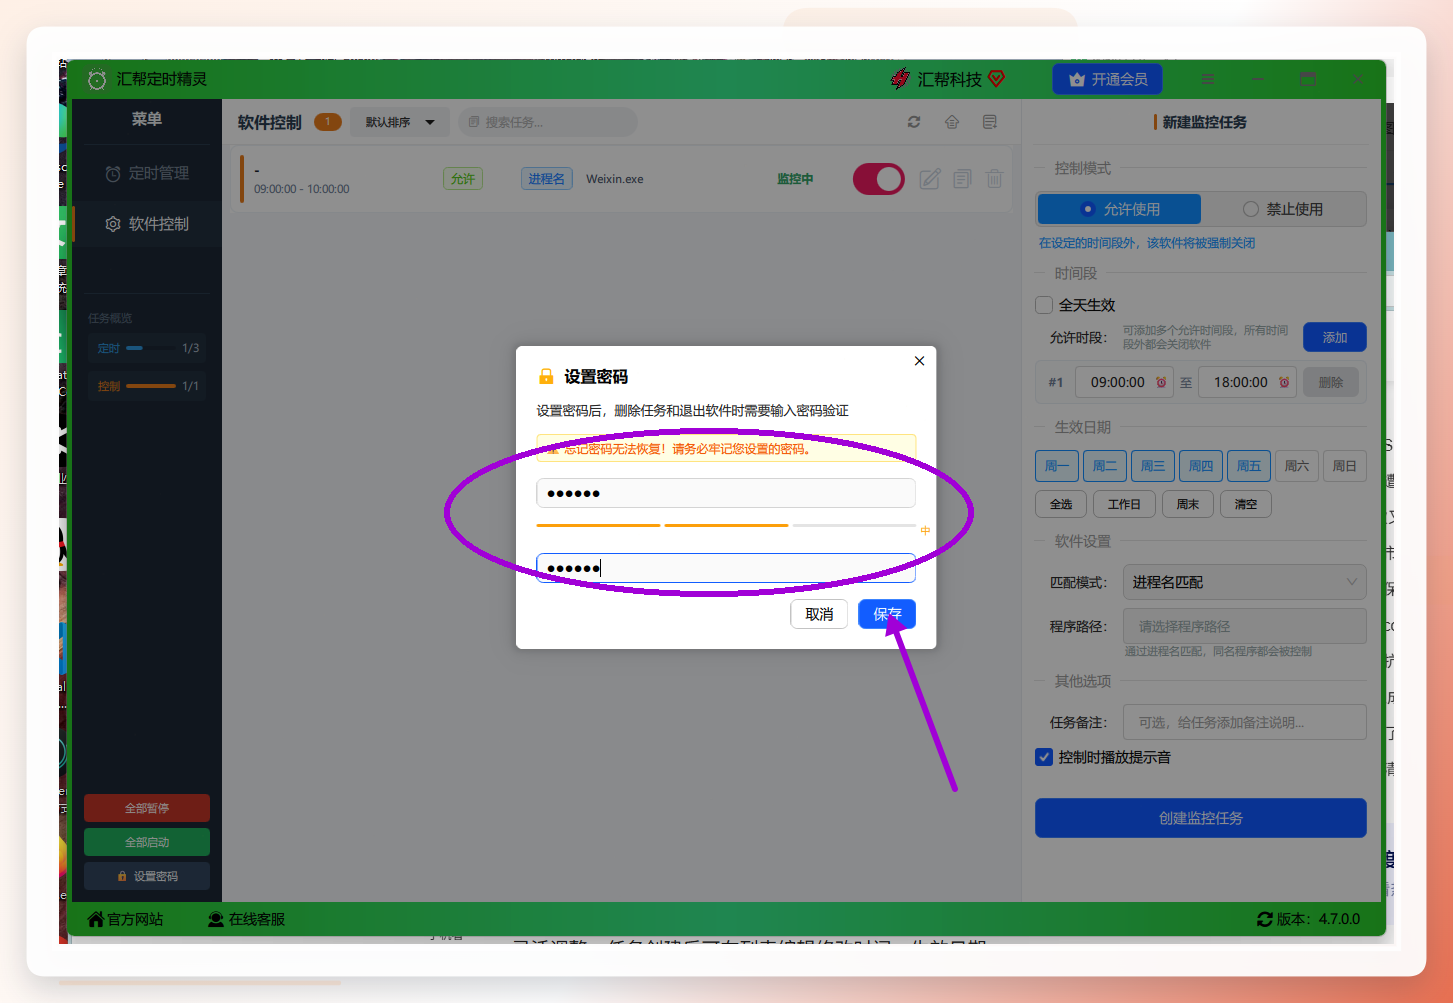Toggle the 周五 day button
This screenshot has height=1003, width=1453.
(1249, 466)
